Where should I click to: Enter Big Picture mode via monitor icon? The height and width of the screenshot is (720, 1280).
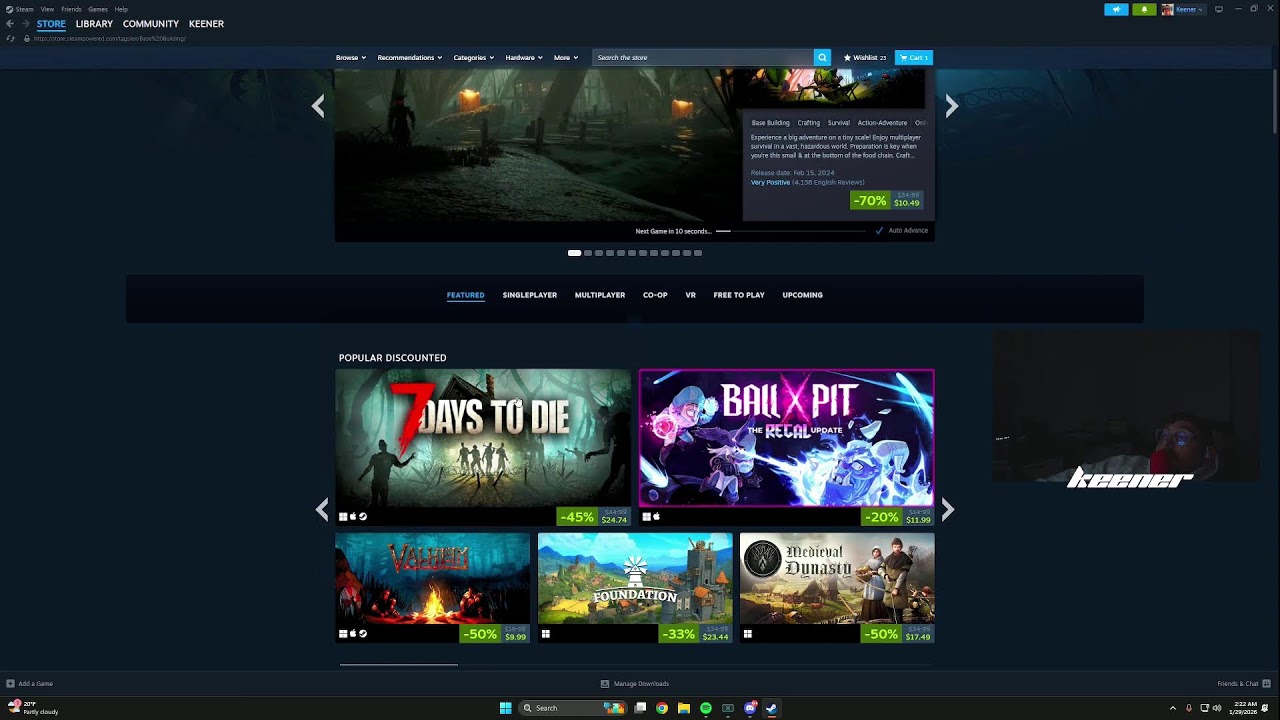pos(1219,9)
